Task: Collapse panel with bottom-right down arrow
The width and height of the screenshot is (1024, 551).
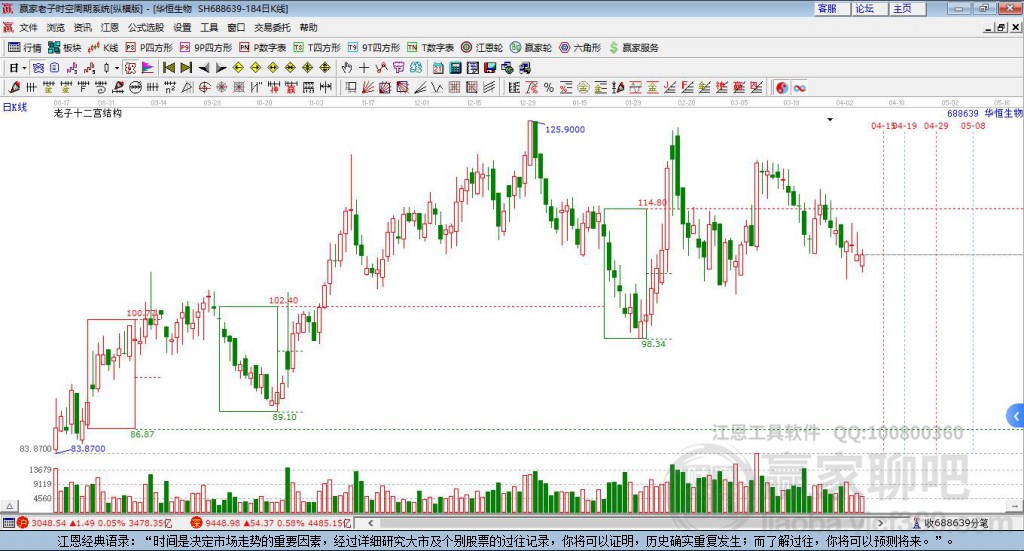Action: [x=1014, y=506]
